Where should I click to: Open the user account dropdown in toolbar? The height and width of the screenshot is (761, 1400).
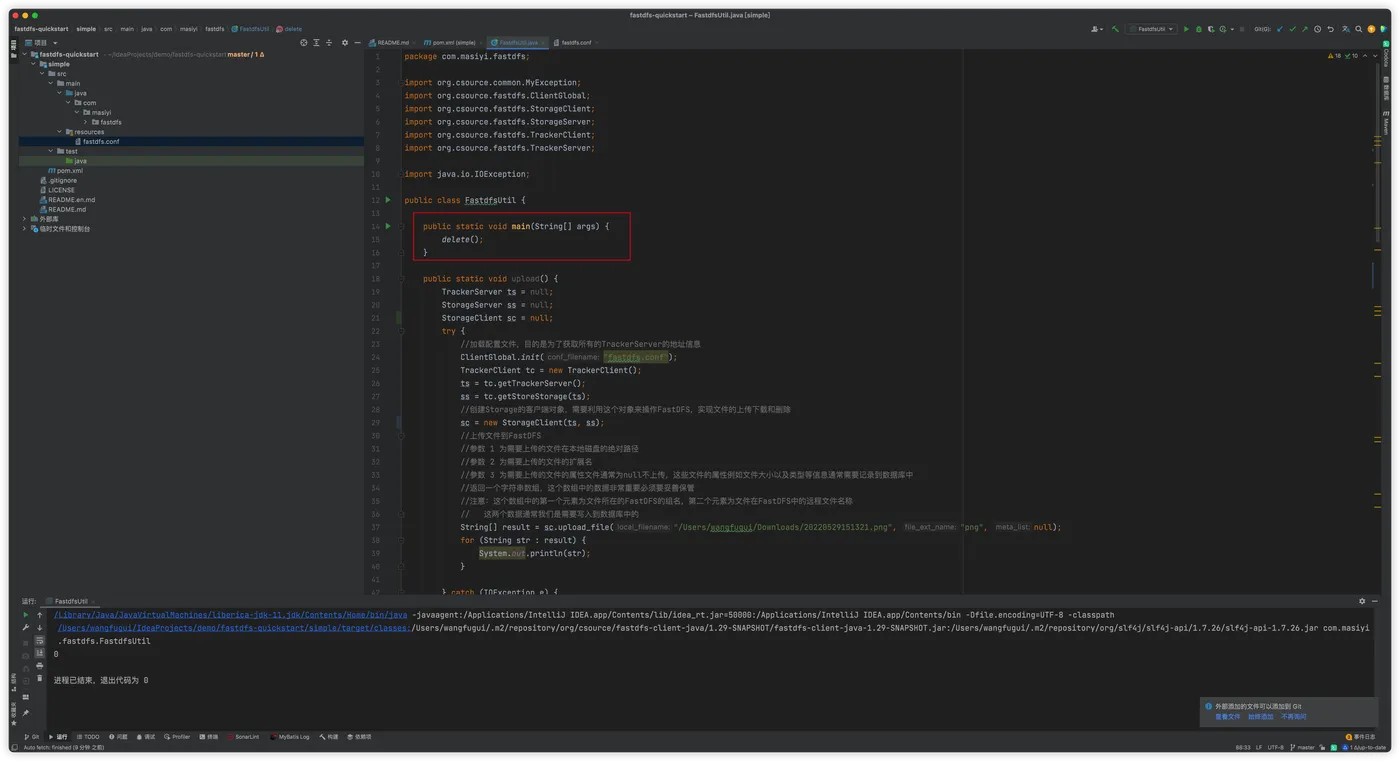[x=1097, y=29]
